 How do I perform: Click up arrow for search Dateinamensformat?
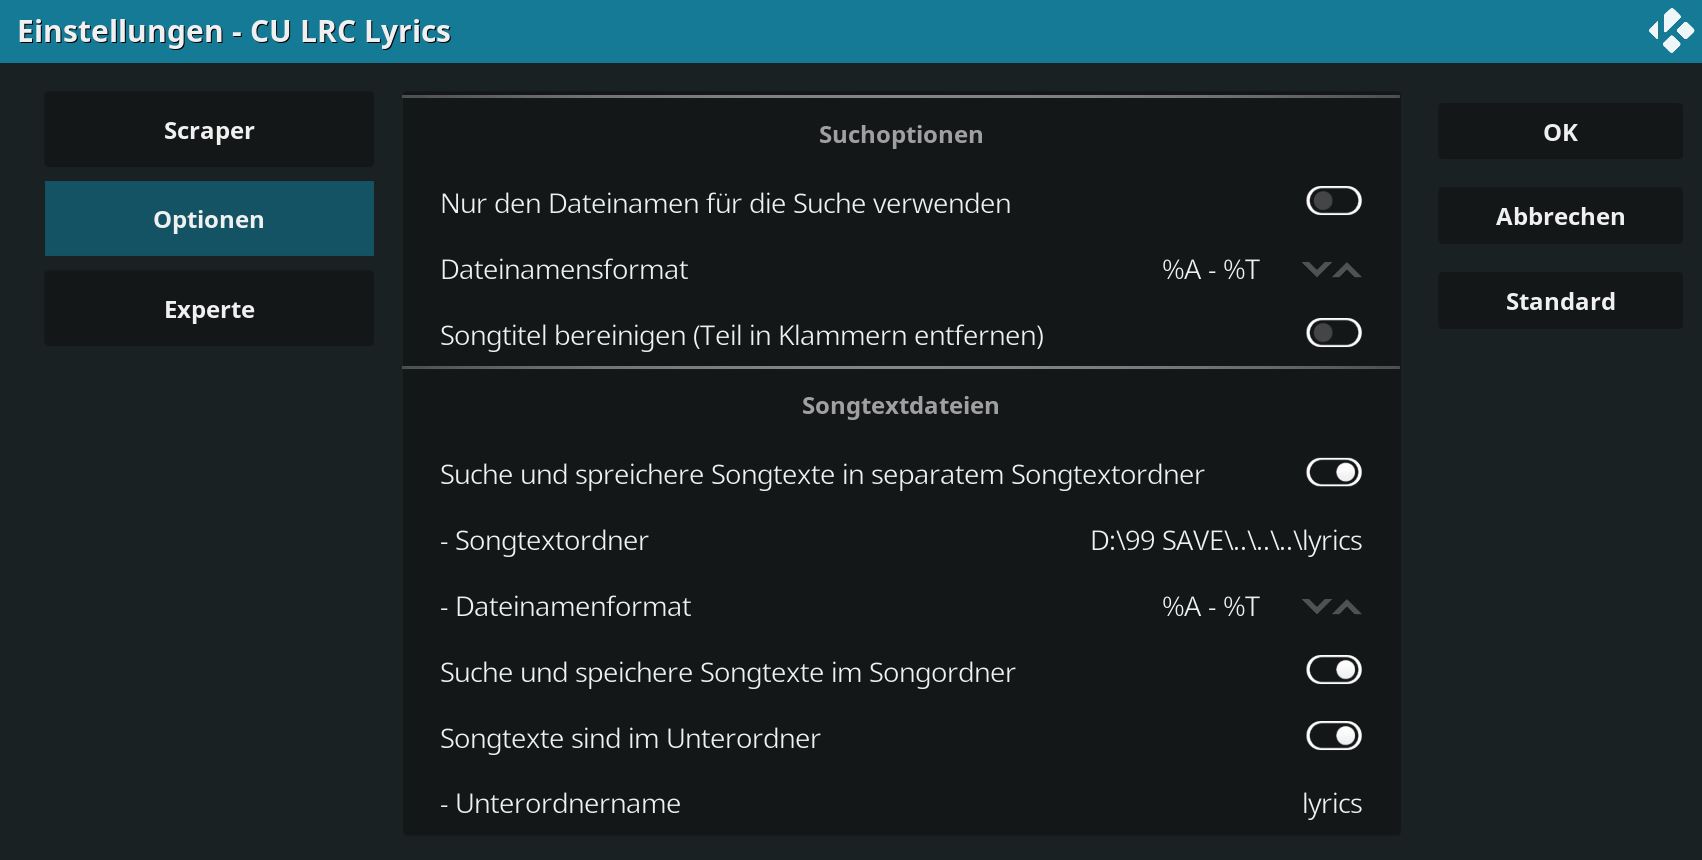point(1347,270)
